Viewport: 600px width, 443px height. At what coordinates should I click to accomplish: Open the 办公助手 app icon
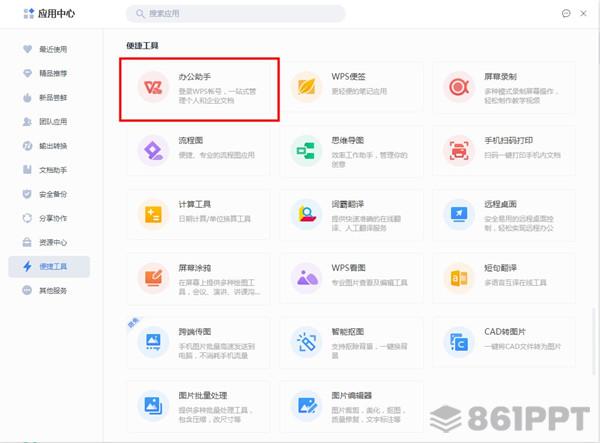click(x=153, y=87)
